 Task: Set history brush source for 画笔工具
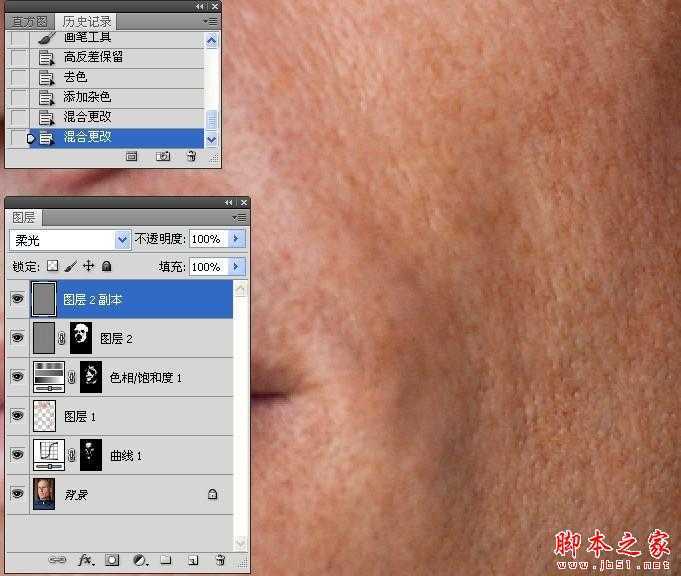point(19,38)
